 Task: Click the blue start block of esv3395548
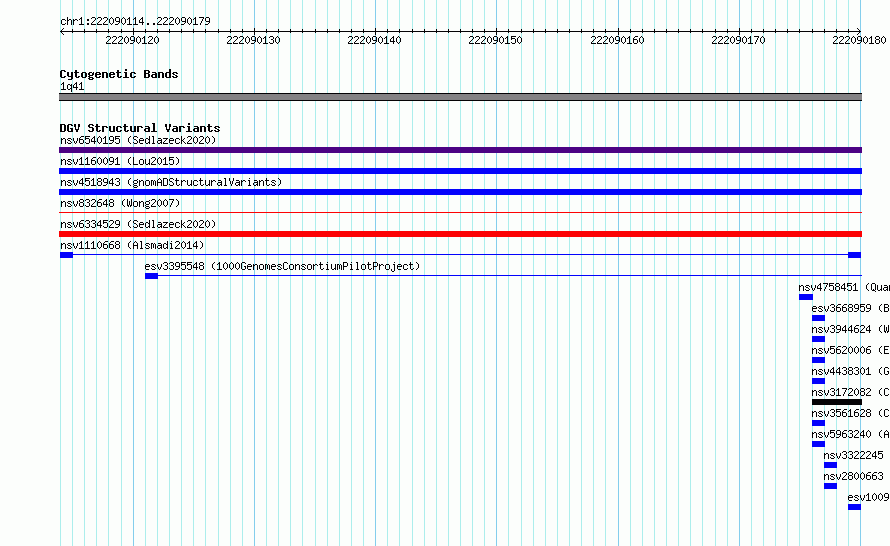click(x=151, y=276)
